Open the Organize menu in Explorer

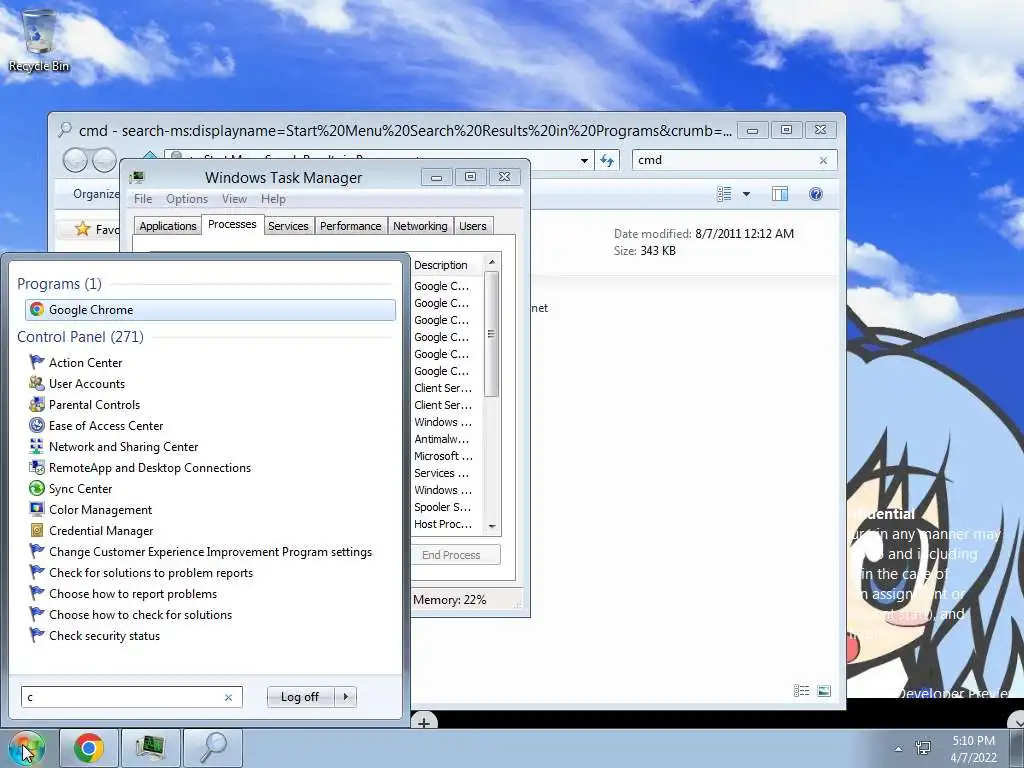96,194
